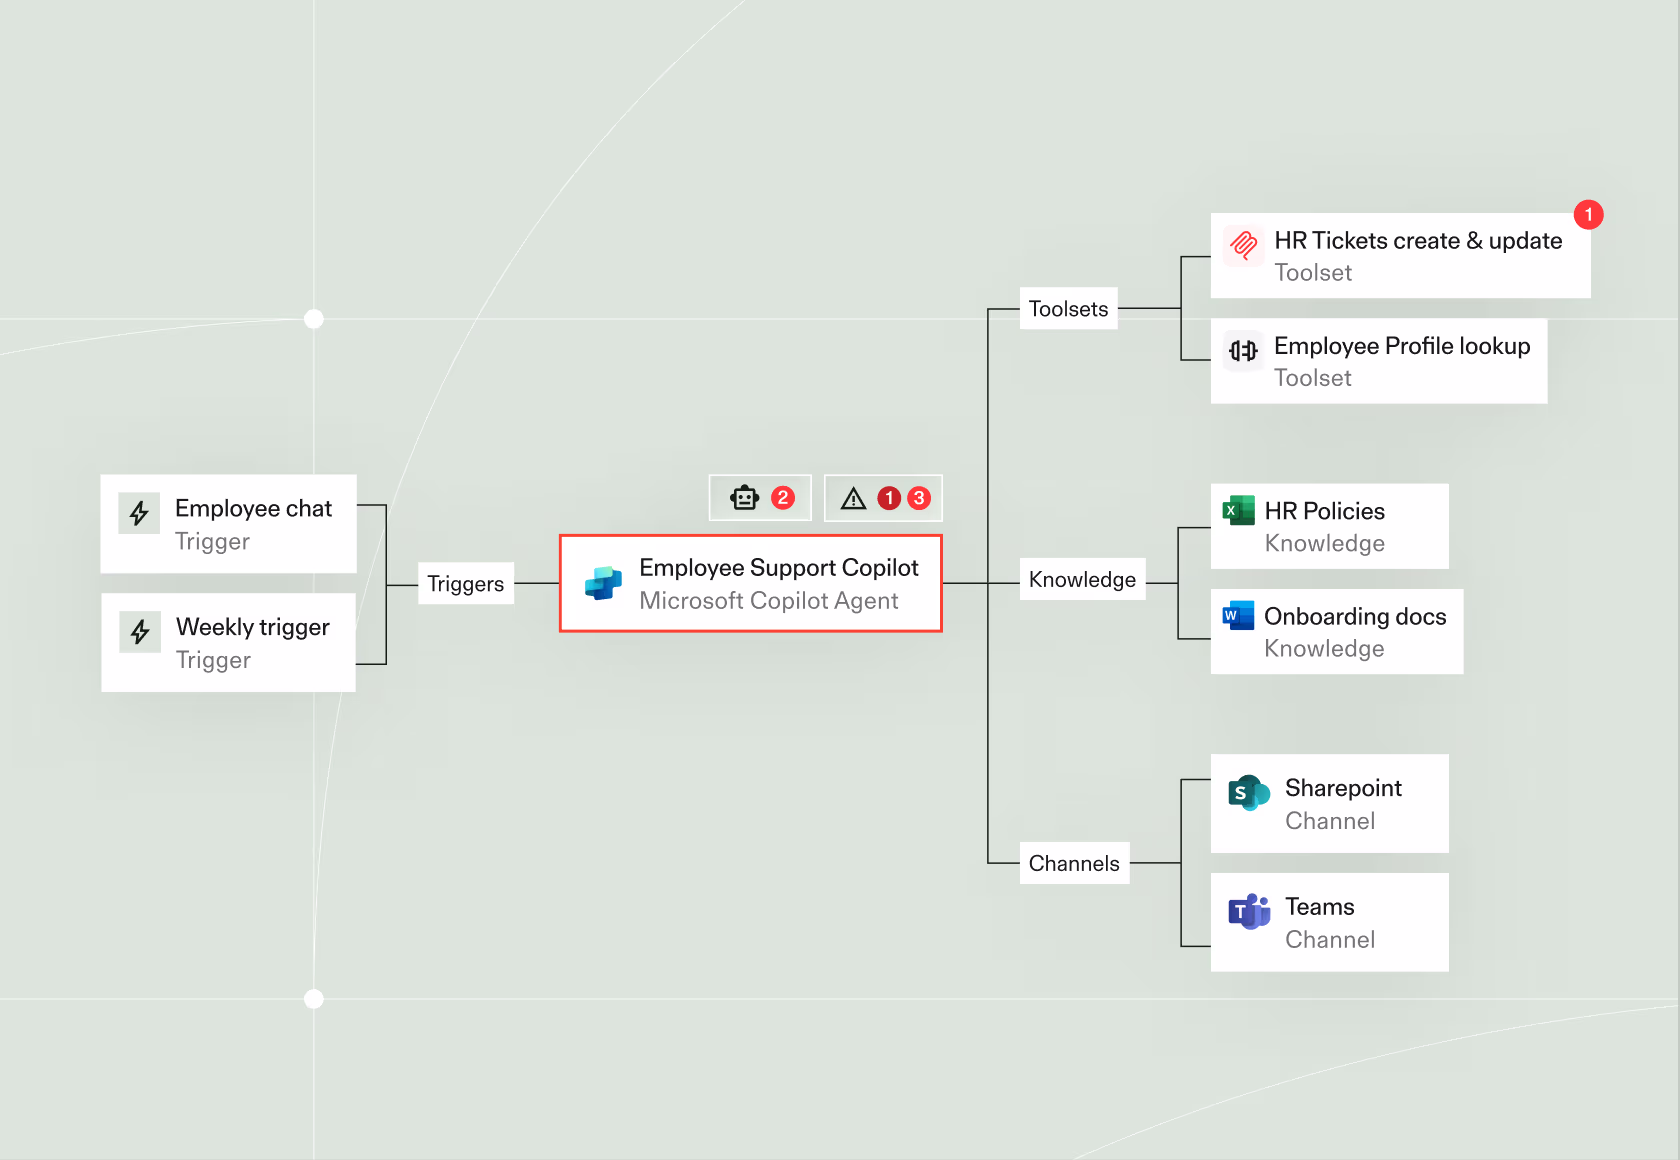Click the 'Employee Profile lookup' text
Screen dimensions: 1680x1160
point(1402,346)
